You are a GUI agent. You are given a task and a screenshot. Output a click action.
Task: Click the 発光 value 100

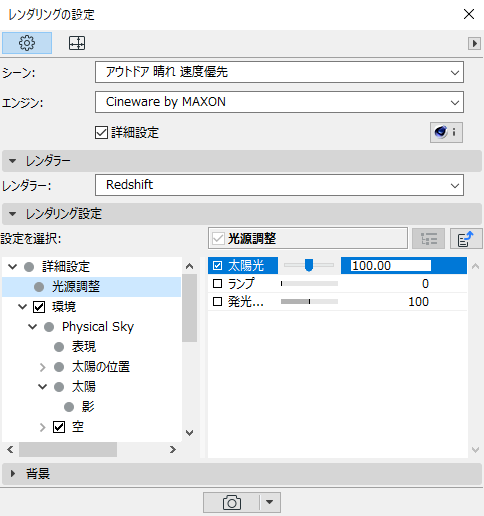(419, 302)
